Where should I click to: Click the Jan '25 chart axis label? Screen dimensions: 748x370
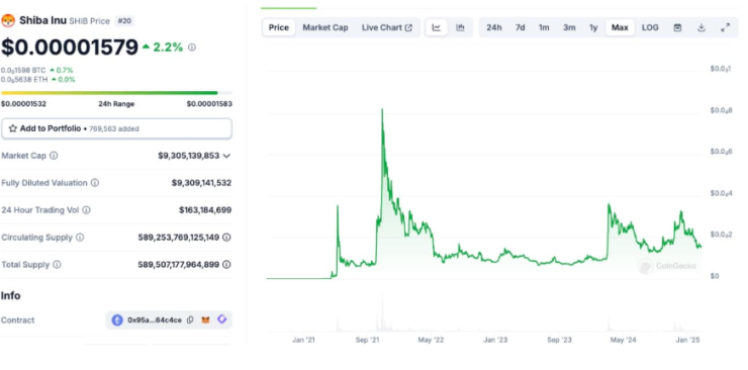(x=687, y=340)
